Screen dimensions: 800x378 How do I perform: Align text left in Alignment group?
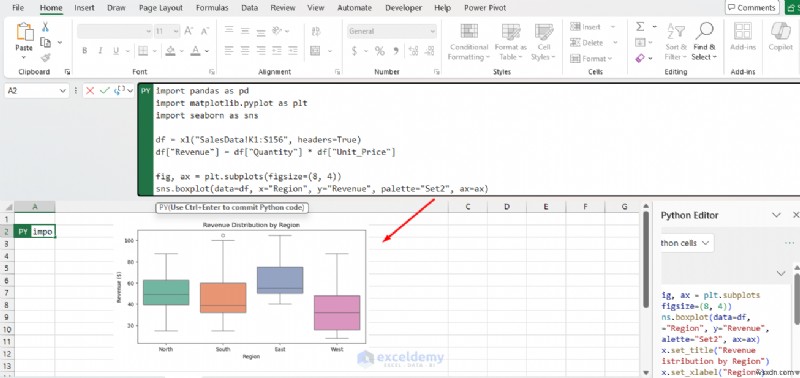tap(229, 51)
